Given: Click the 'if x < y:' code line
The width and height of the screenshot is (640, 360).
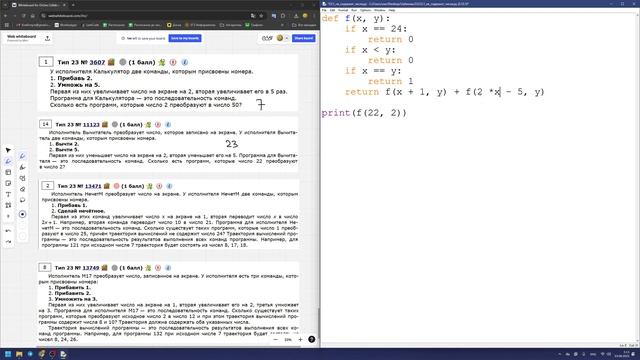Looking at the screenshot, I should coord(370,50).
